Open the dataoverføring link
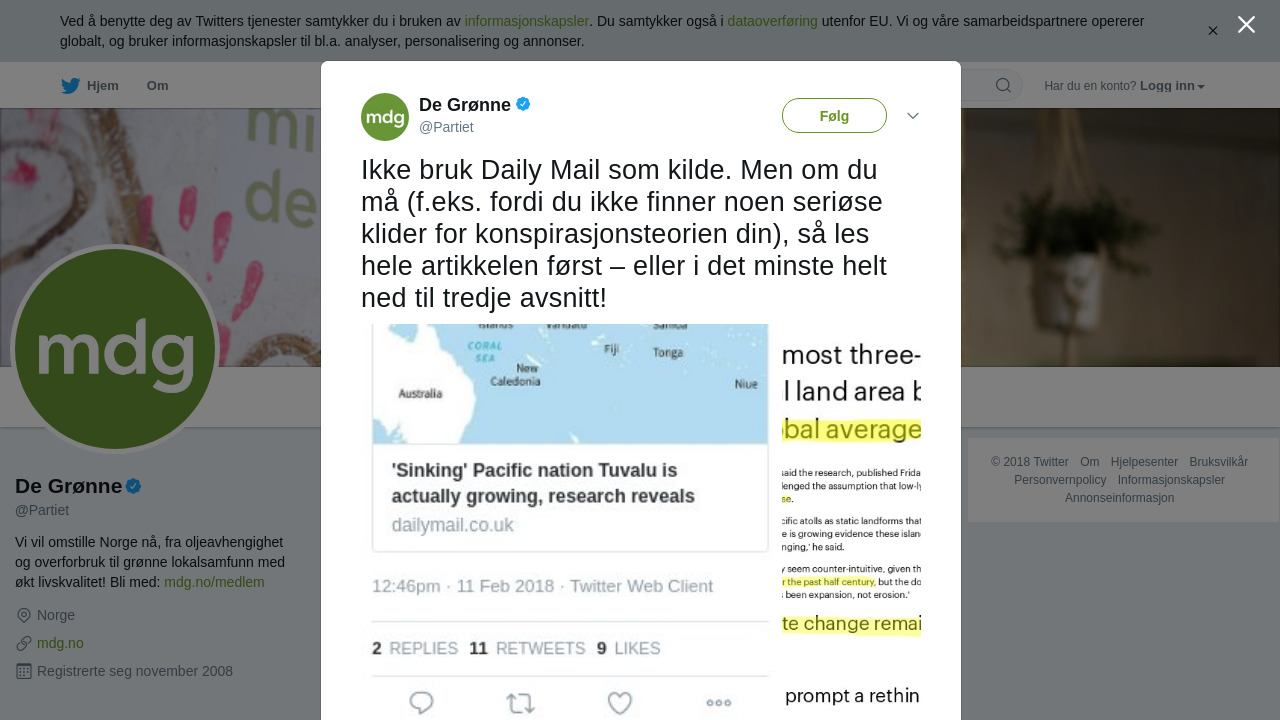The width and height of the screenshot is (1280, 720). pos(772,21)
